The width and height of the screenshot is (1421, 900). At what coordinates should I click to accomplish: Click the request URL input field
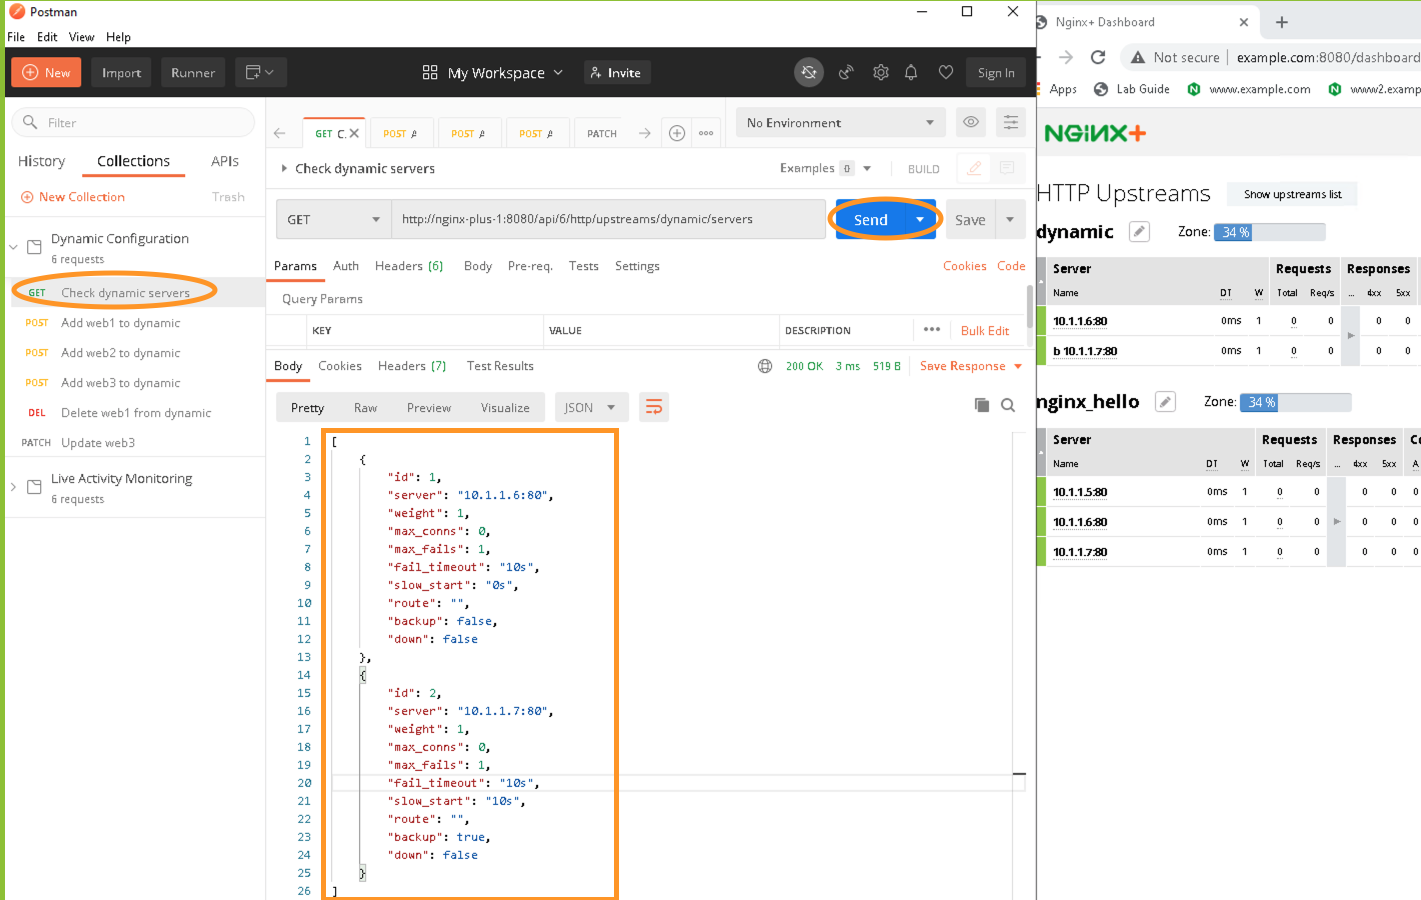click(x=608, y=219)
